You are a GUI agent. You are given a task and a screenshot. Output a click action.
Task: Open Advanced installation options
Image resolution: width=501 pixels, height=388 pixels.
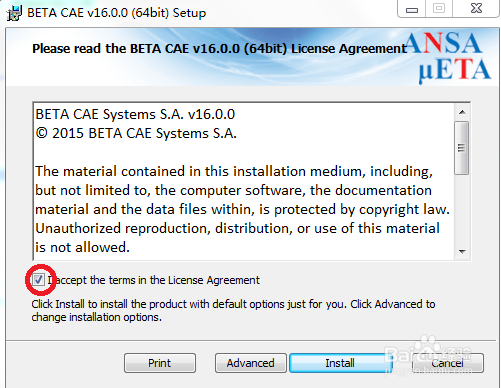coord(251,363)
